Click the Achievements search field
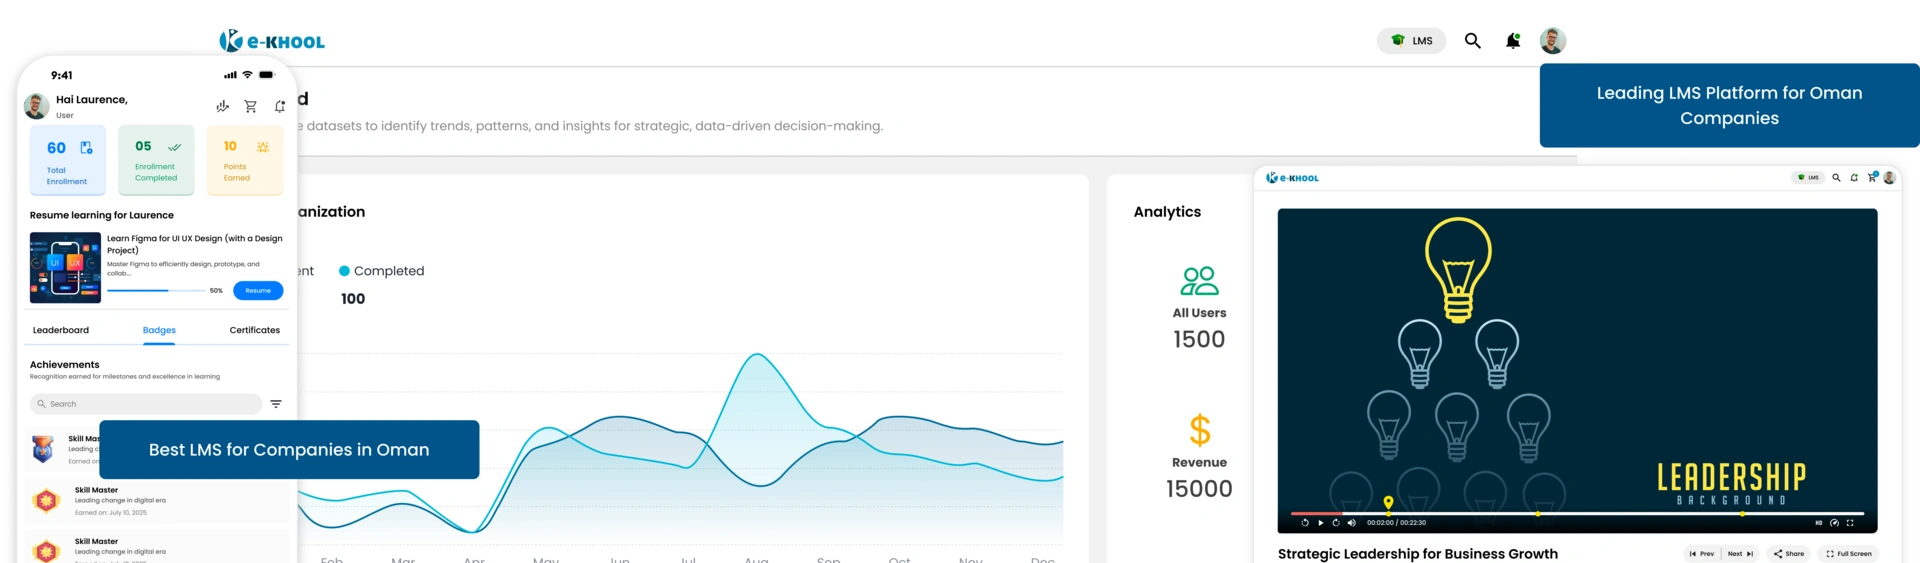The height and width of the screenshot is (563, 1920). pos(146,404)
